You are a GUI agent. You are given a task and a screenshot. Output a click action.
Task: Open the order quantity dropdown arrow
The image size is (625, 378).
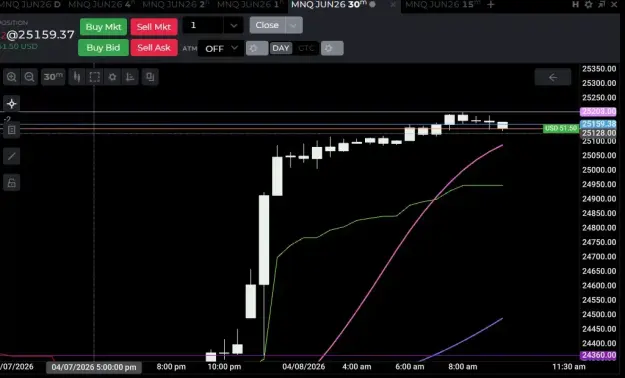click(x=234, y=26)
